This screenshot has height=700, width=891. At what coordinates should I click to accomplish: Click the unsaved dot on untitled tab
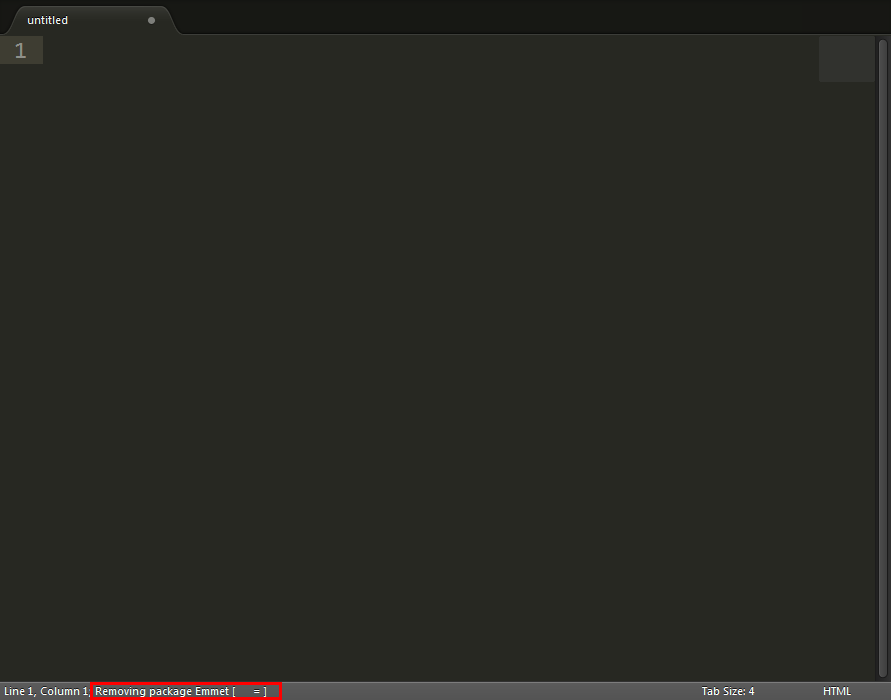[x=151, y=20]
